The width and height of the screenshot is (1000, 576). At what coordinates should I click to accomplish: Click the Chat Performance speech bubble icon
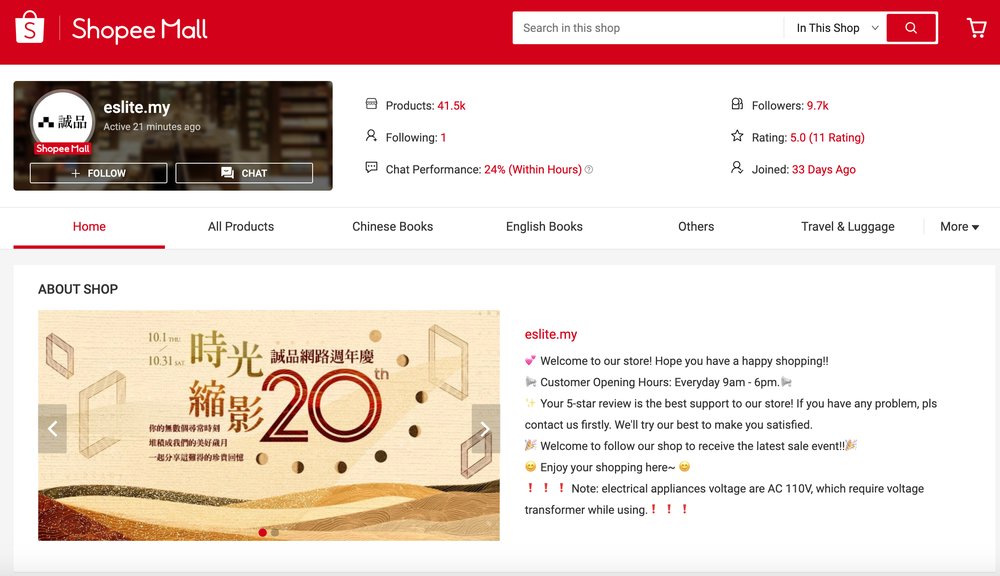click(x=371, y=168)
